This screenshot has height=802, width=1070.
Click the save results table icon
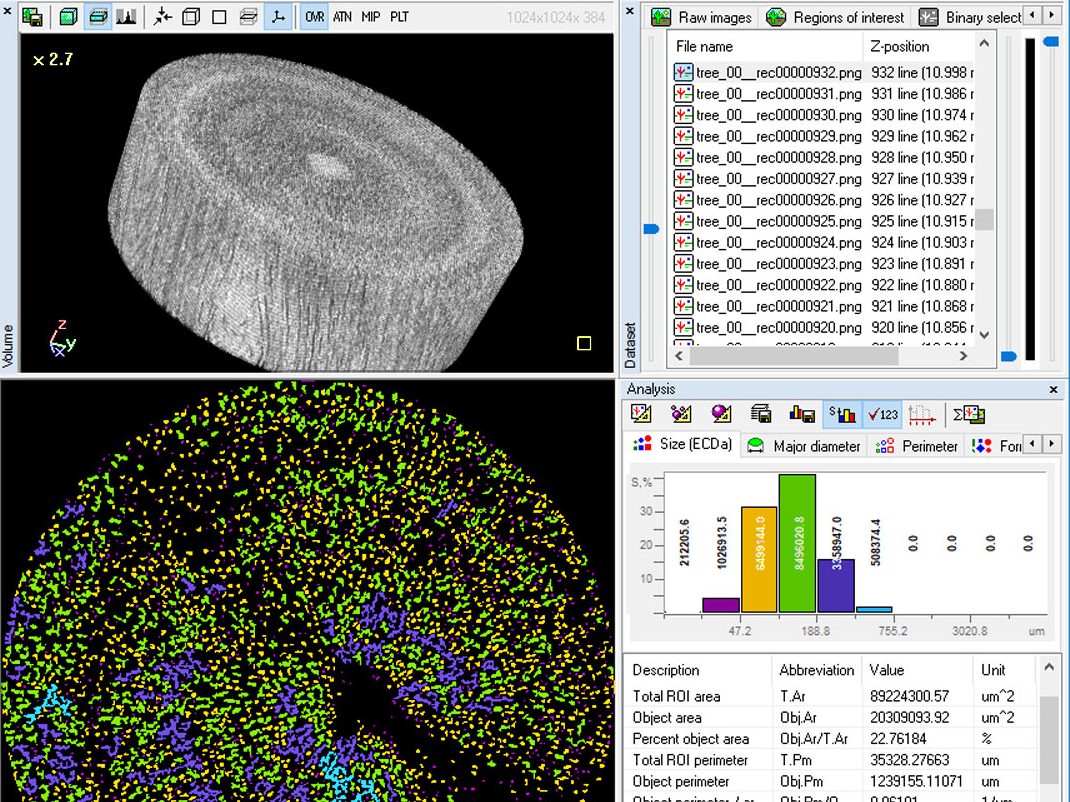(762, 413)
